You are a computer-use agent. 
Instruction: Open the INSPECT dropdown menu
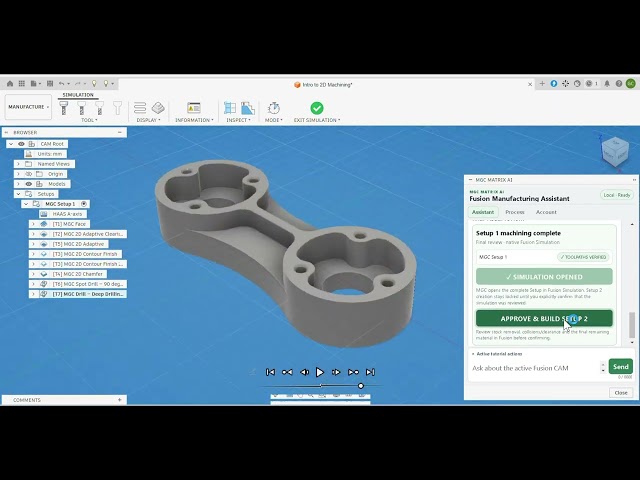pos(238,120)
